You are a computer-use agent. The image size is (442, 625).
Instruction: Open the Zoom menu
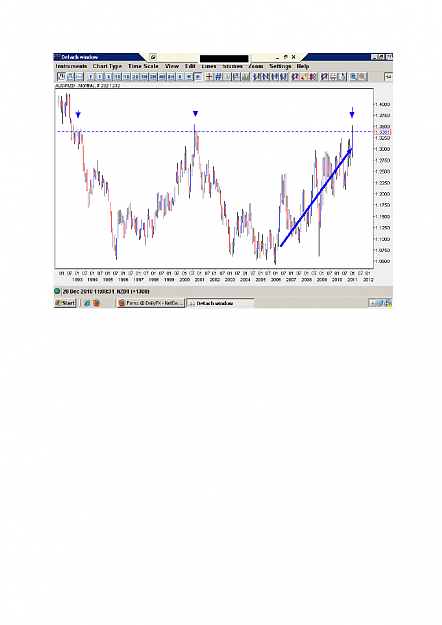pyautogui.click(x=256, y=66)
